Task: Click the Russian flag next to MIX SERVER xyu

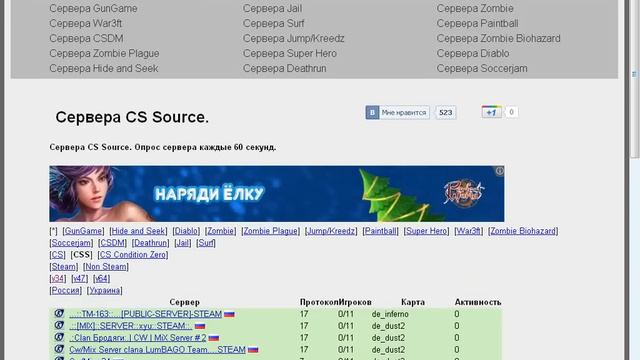Action: [x=200, y=326]
